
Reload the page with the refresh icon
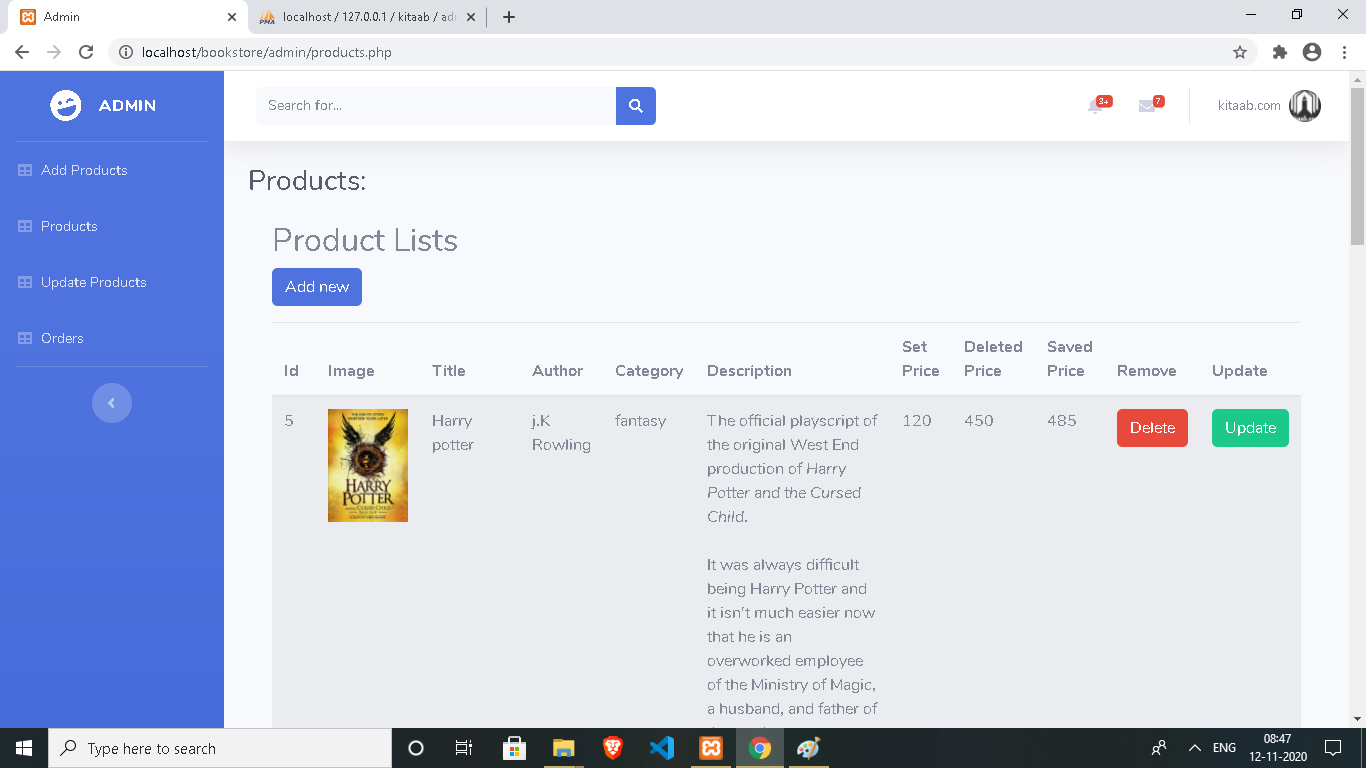87,51
